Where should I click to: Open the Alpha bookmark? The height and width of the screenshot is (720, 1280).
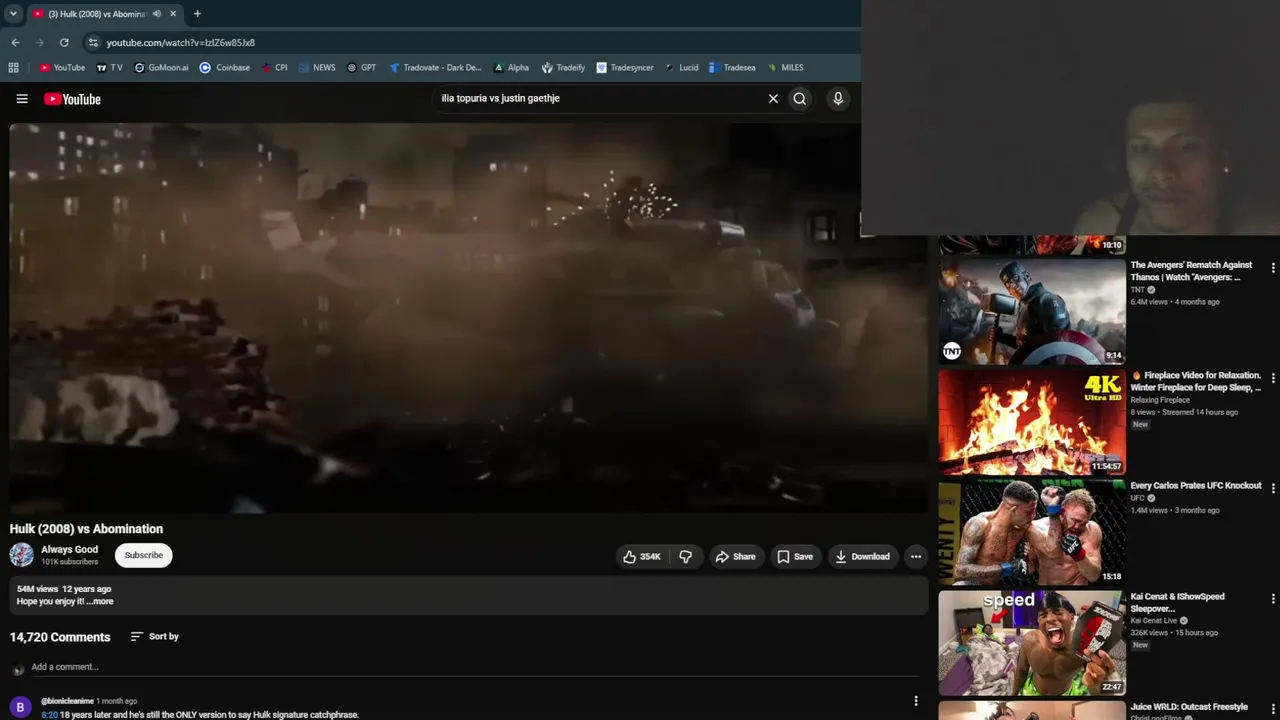pos(511,68)
